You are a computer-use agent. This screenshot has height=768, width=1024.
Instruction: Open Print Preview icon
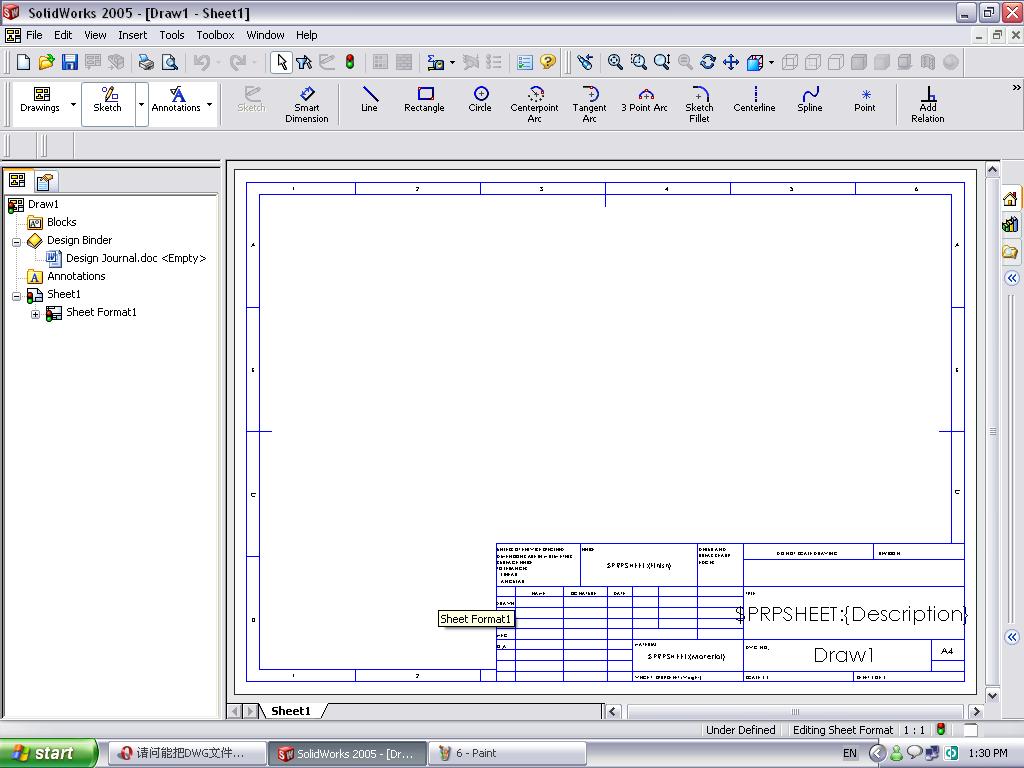pyautogui.click(x=170, y=62)
